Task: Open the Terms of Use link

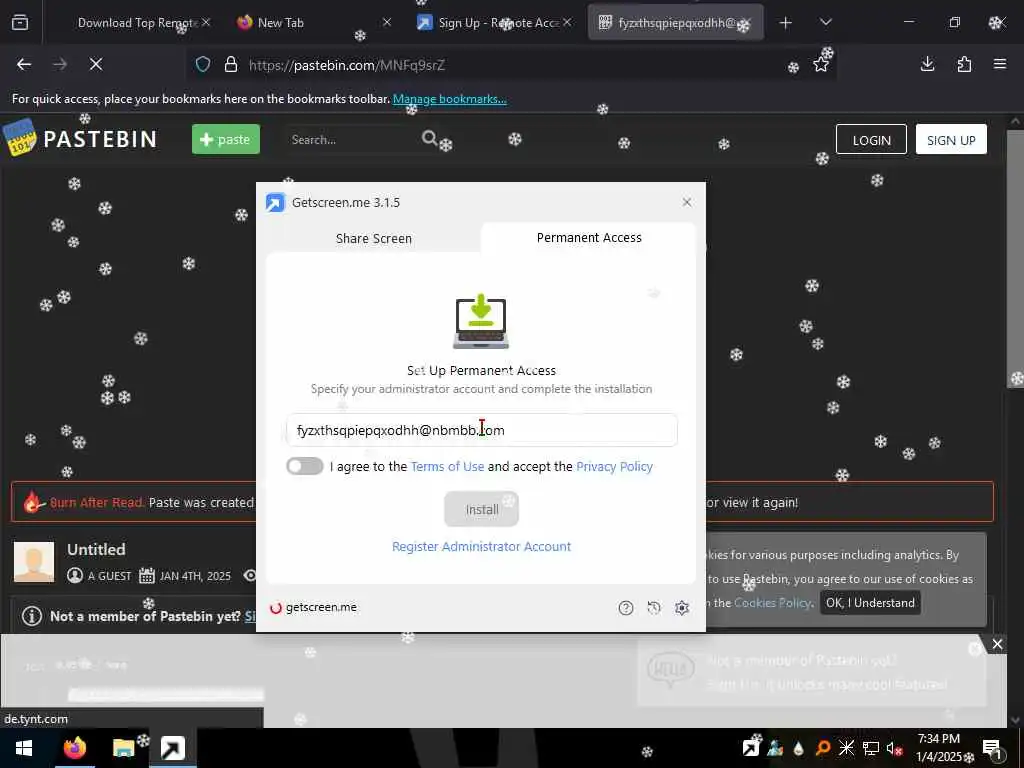Action: pyautogui.click(x=447, y=466)
